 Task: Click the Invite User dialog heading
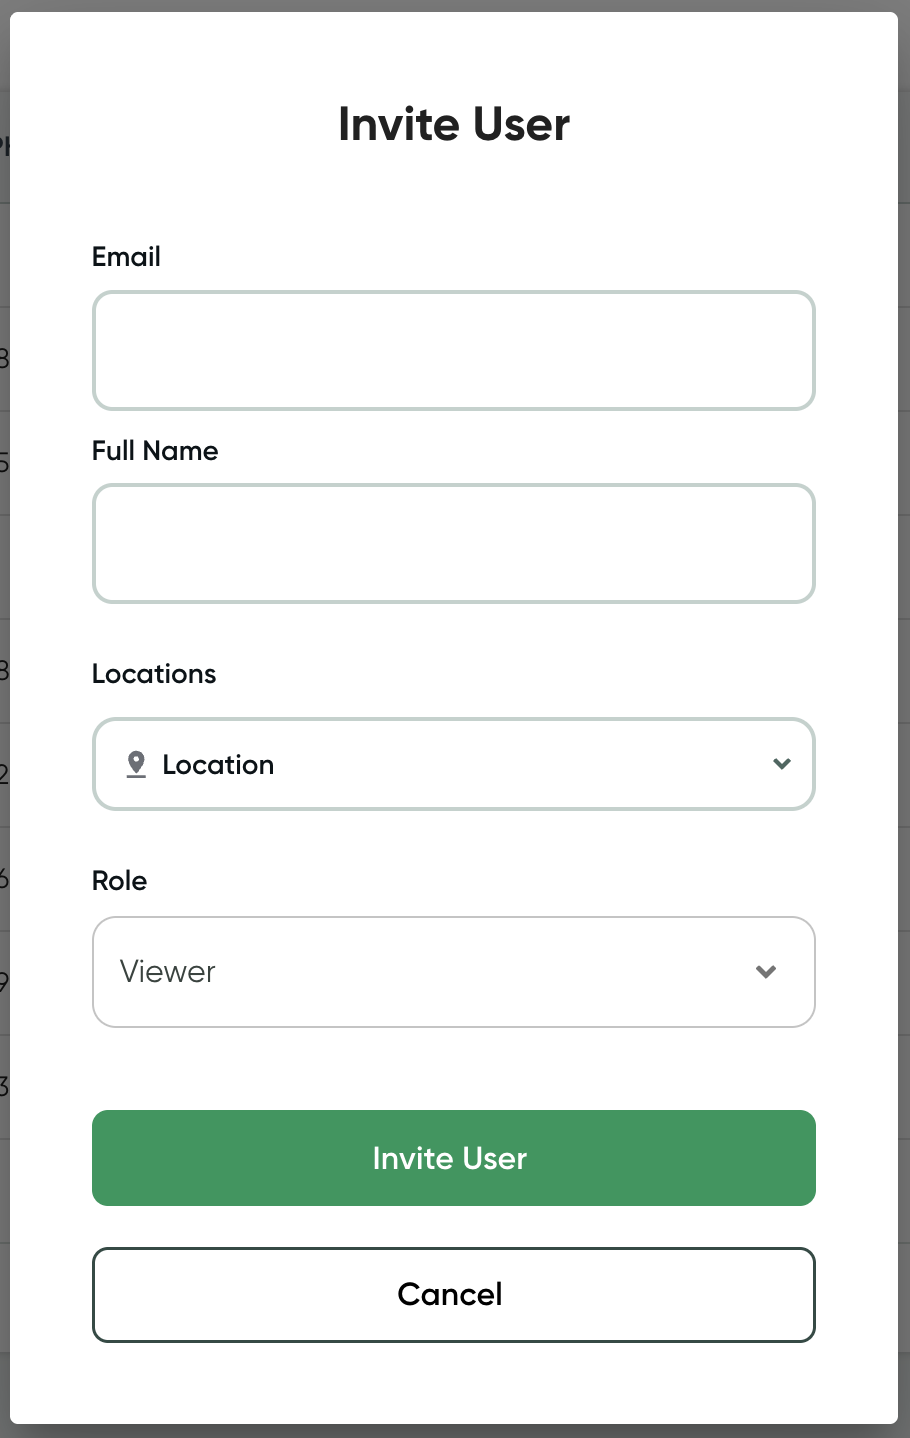click(454, 125)
